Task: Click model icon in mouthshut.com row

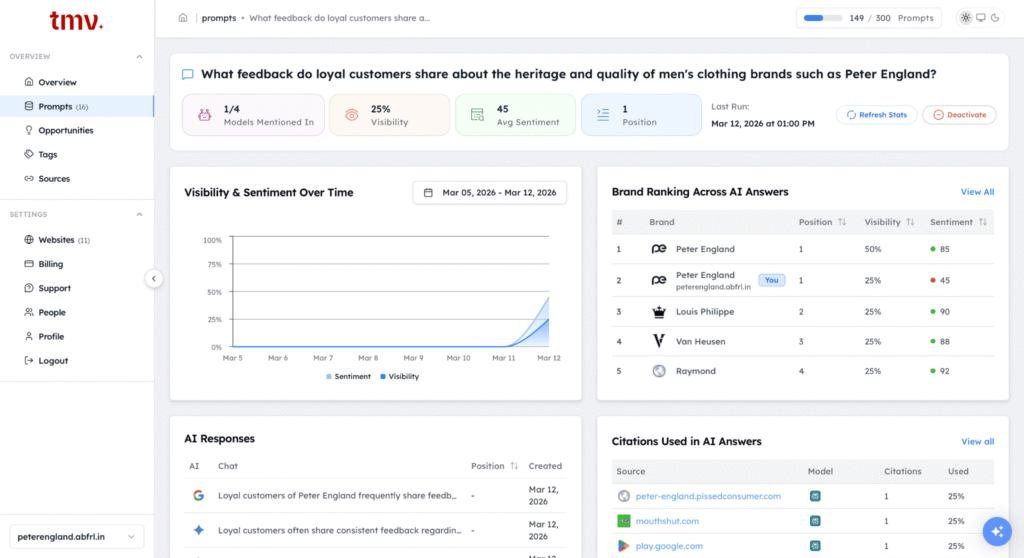Action: pyautogui.click(x=815, y=521)
